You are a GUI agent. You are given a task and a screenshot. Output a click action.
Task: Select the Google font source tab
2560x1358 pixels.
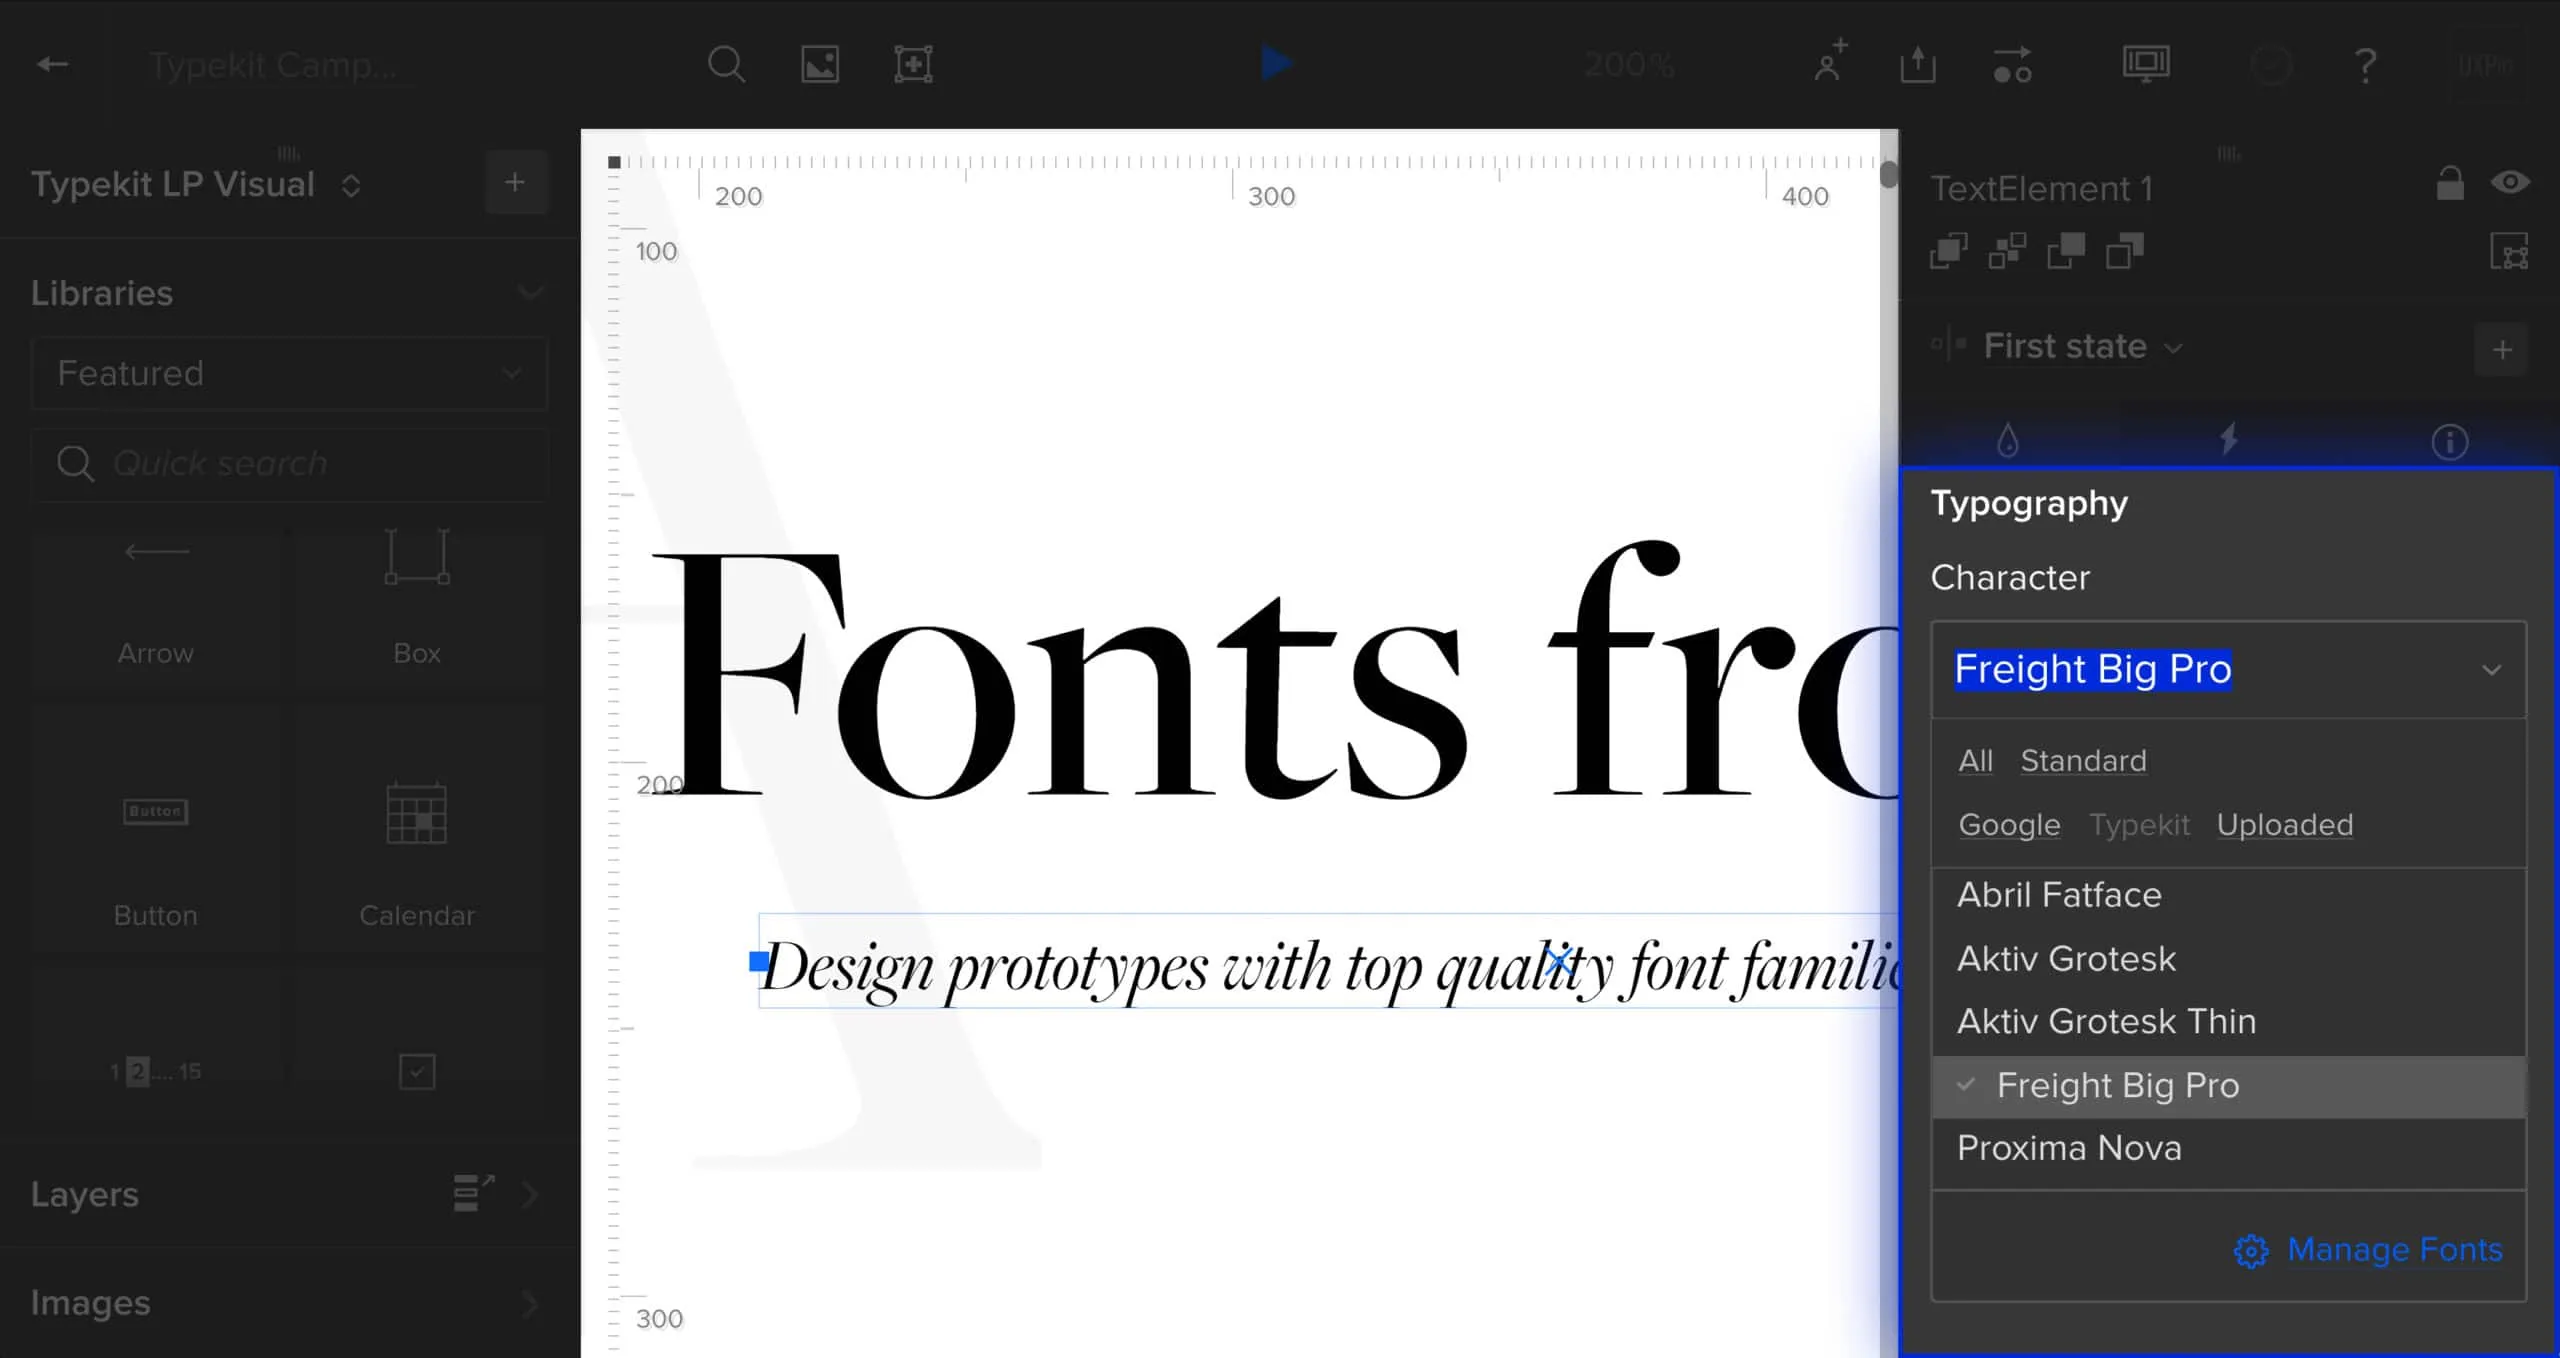[2010, 825]
